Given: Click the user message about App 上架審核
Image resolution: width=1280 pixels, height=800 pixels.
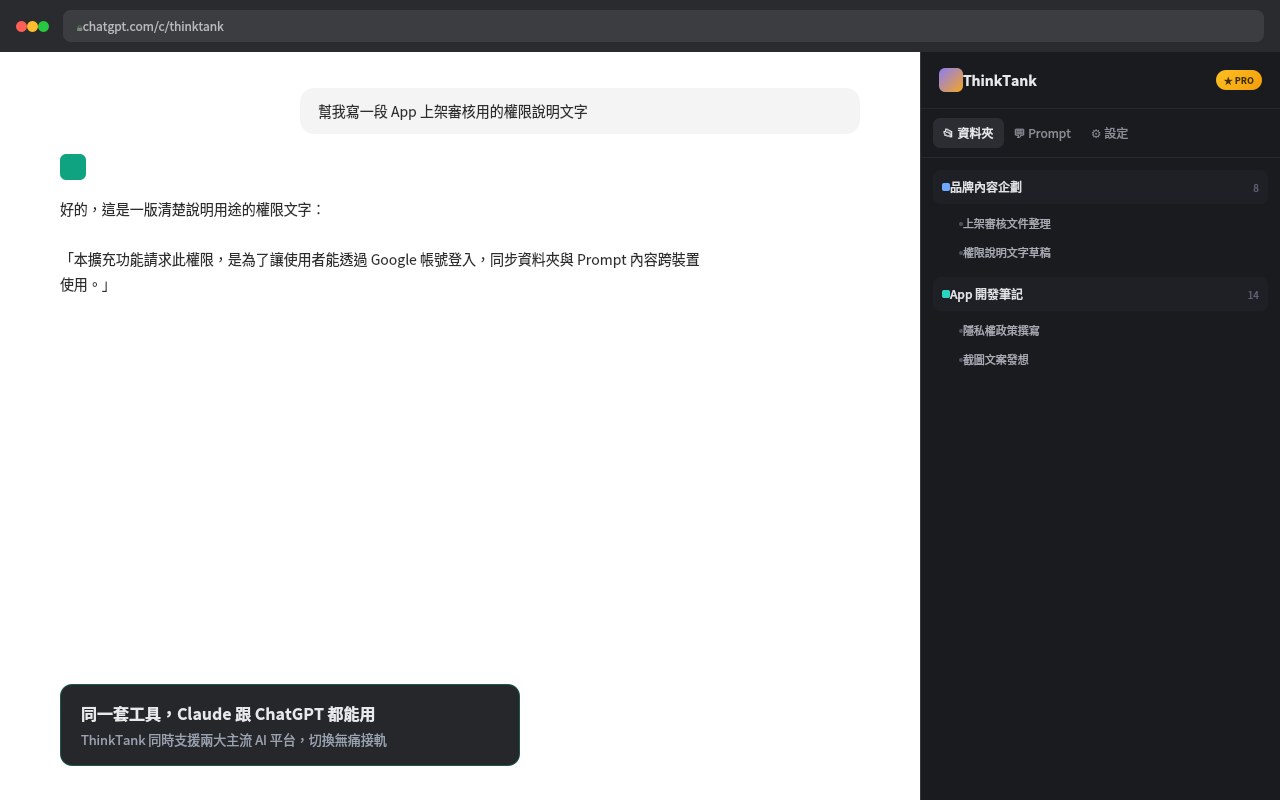Looking at the screenshot, I should 580,111.
